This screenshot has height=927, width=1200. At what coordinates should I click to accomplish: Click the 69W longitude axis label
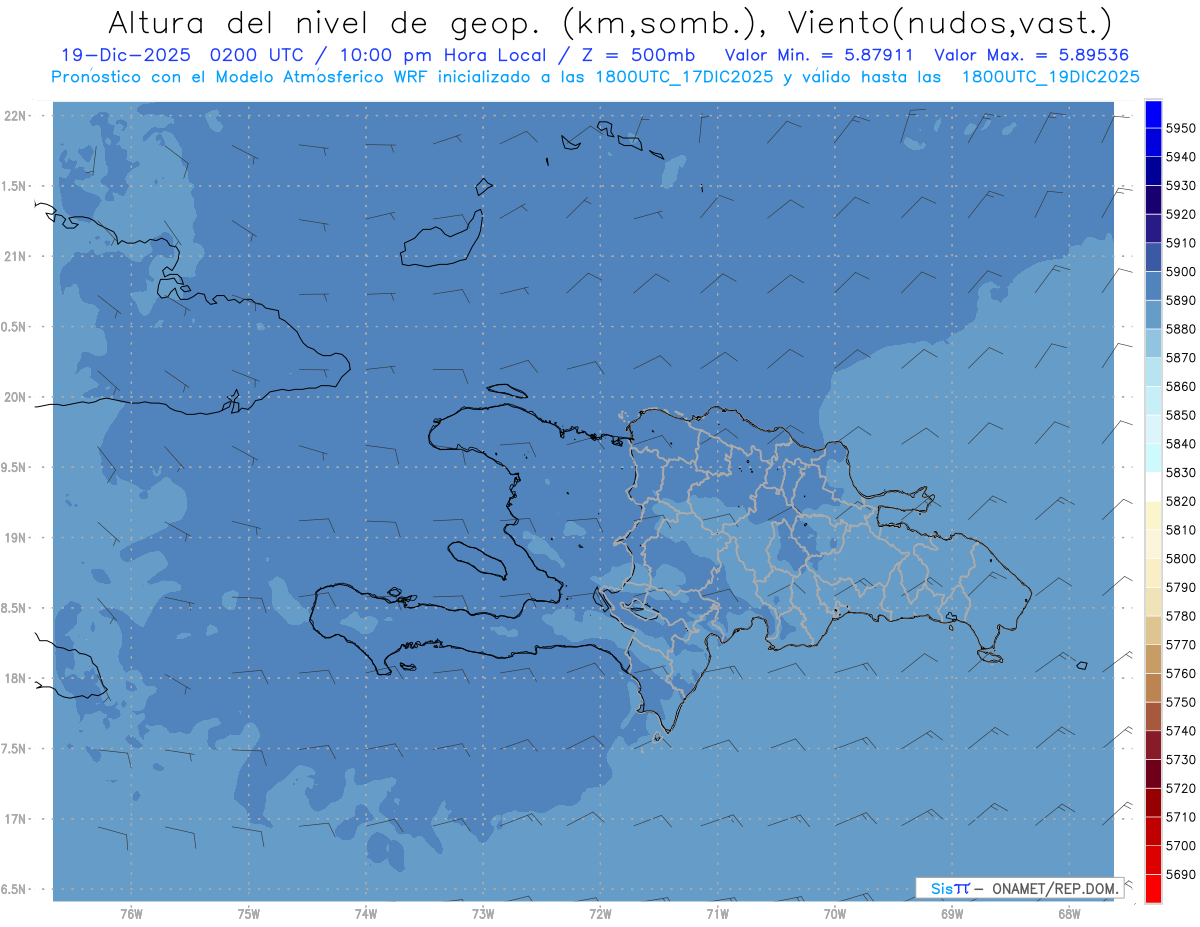(x=951, y=913)
